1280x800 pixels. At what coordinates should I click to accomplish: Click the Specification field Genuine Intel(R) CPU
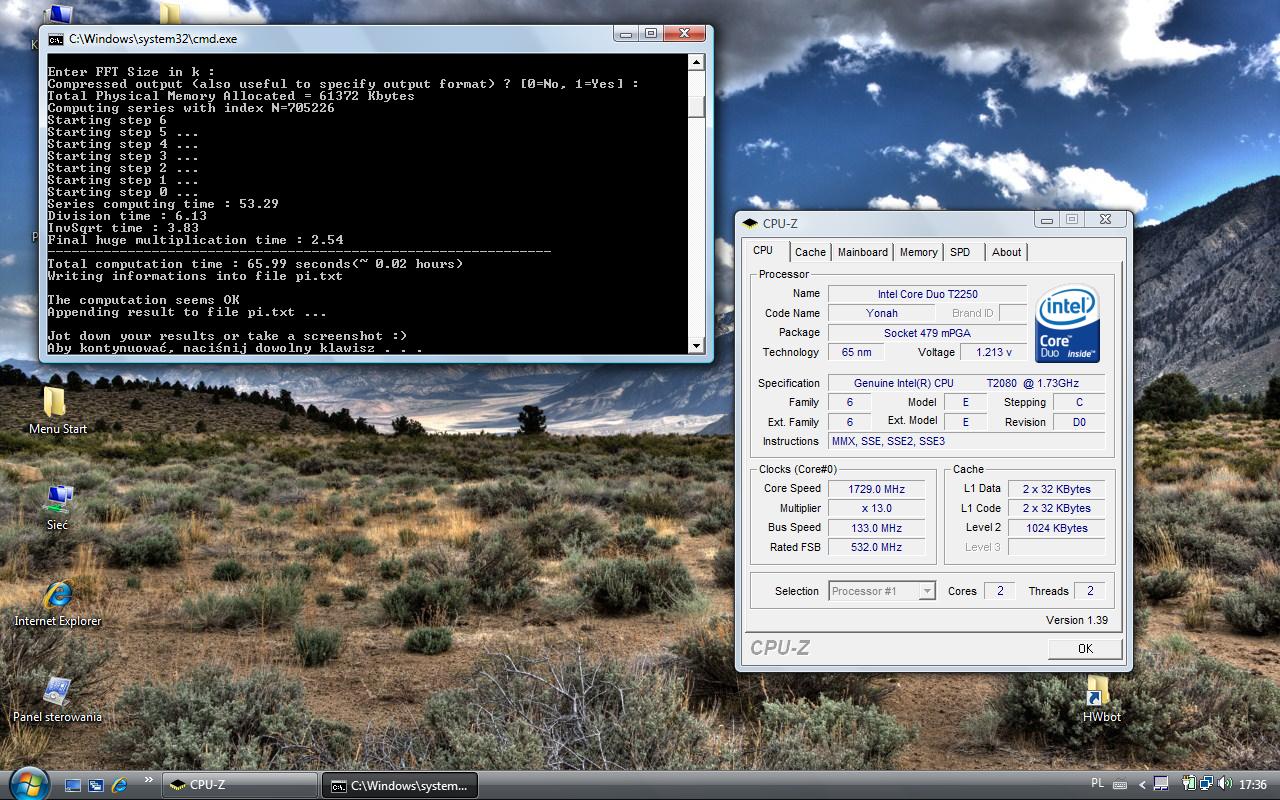[966, 383]
